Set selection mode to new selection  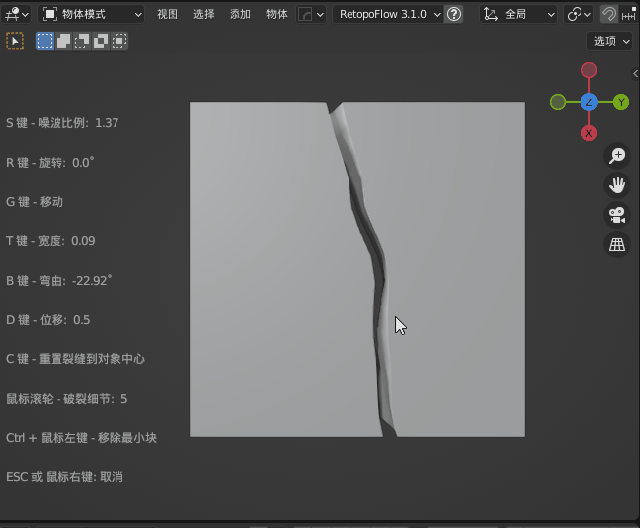point(45,41)
